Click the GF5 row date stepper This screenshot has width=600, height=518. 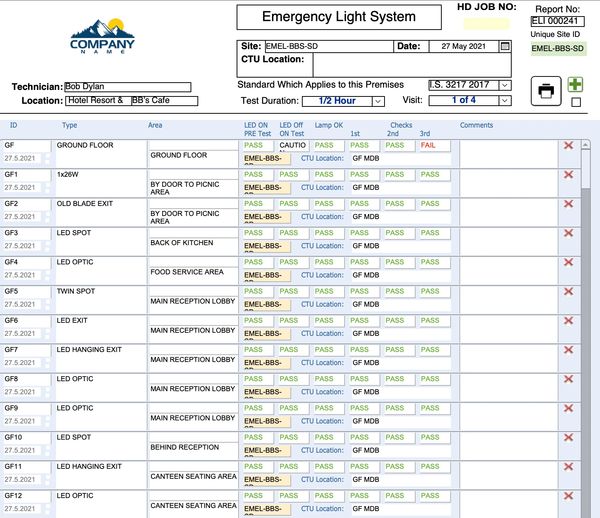pyautogui.click(x=47, y=304)
